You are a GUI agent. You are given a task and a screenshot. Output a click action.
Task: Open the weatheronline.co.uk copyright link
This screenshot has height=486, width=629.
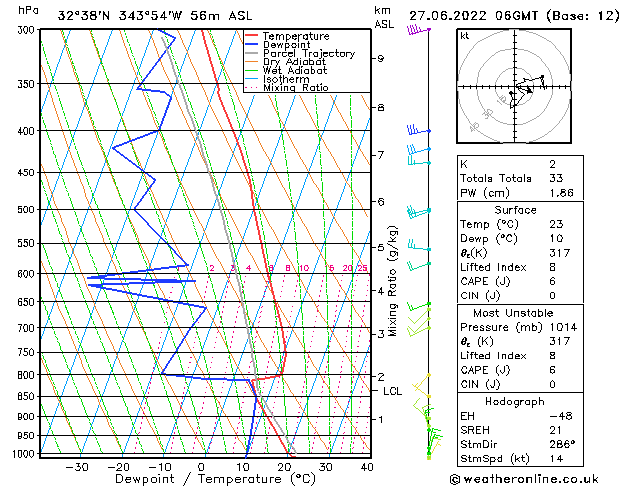coord(524,479)
